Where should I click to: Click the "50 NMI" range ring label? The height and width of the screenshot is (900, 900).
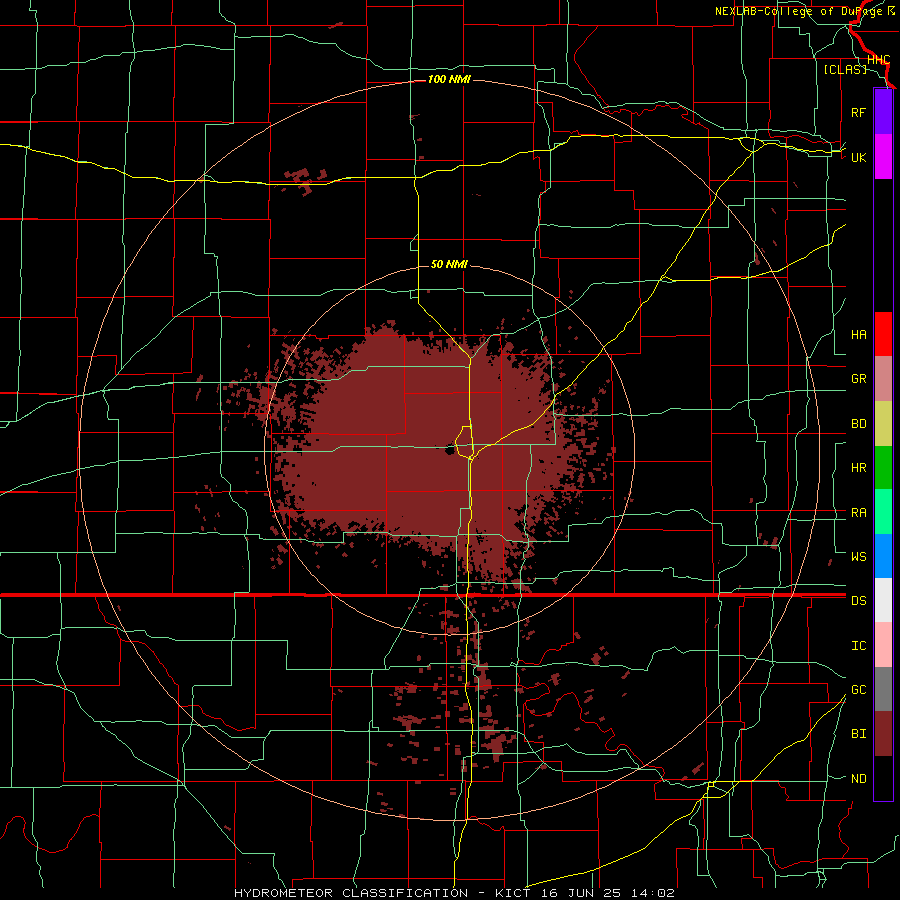point(449,264)
